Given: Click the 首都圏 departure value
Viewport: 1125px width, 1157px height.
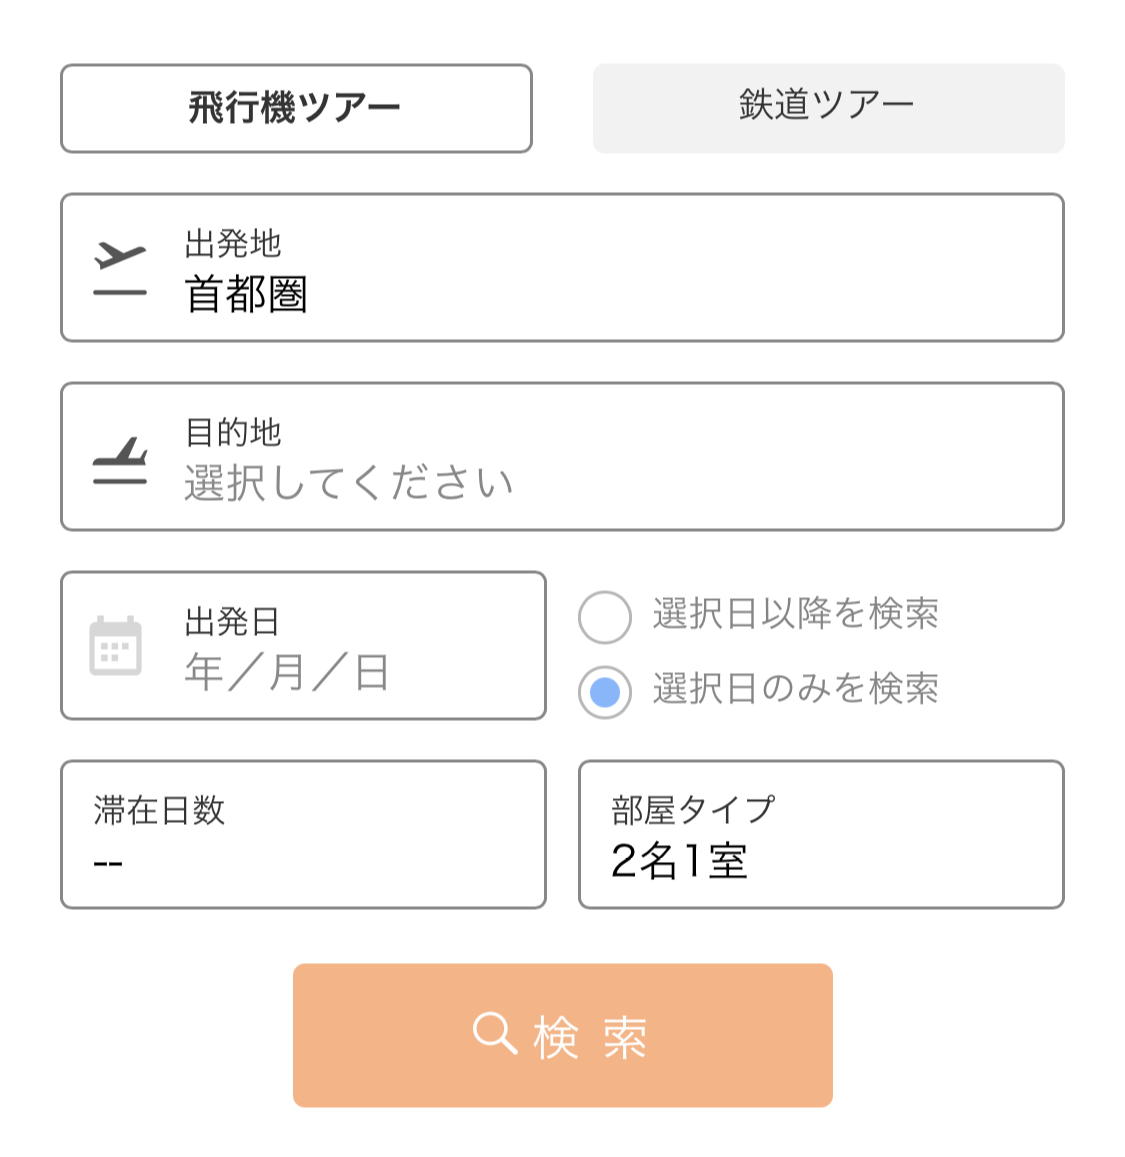Looking at the screenshot, I should click(x=246, y=294).
